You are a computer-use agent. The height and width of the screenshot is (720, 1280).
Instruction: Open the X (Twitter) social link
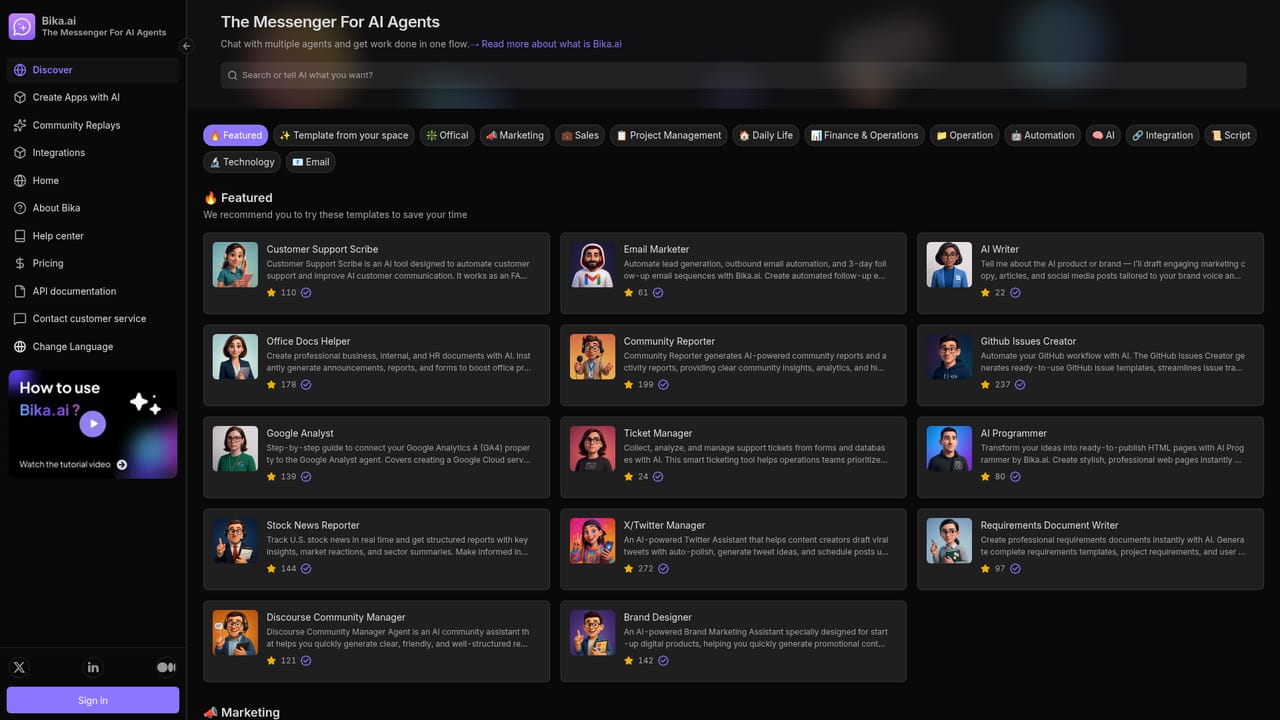pyautogui.click(x=19, y=667)
